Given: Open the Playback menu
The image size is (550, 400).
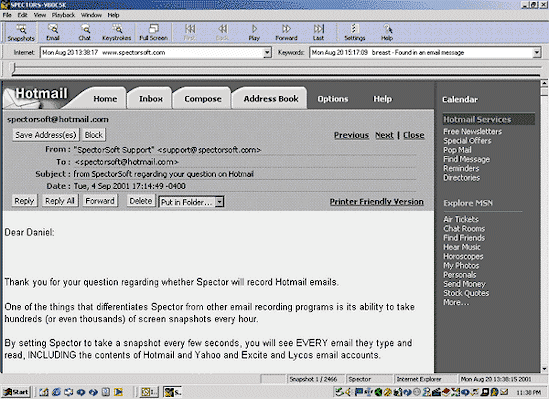Looking at the screenshot, I should (63, 15).
